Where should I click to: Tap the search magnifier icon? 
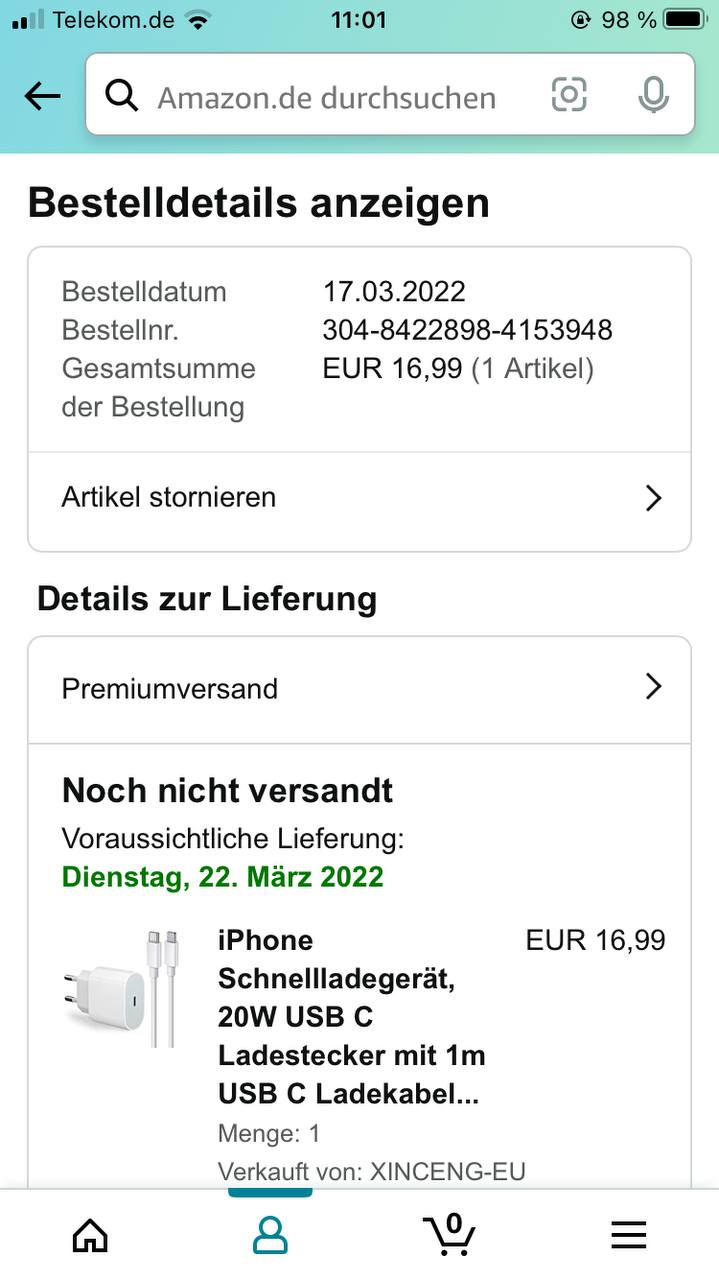[122, 96]
